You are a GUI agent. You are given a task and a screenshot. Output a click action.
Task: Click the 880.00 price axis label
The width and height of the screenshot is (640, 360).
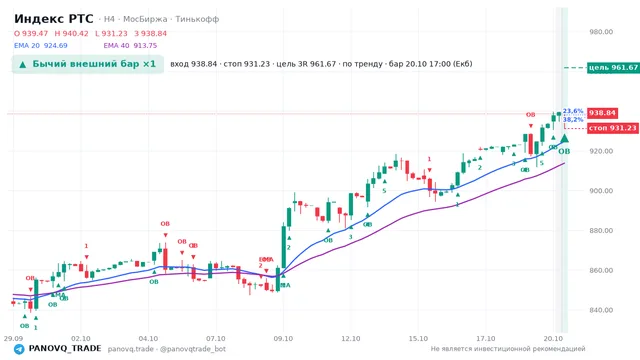coord(601,231)
